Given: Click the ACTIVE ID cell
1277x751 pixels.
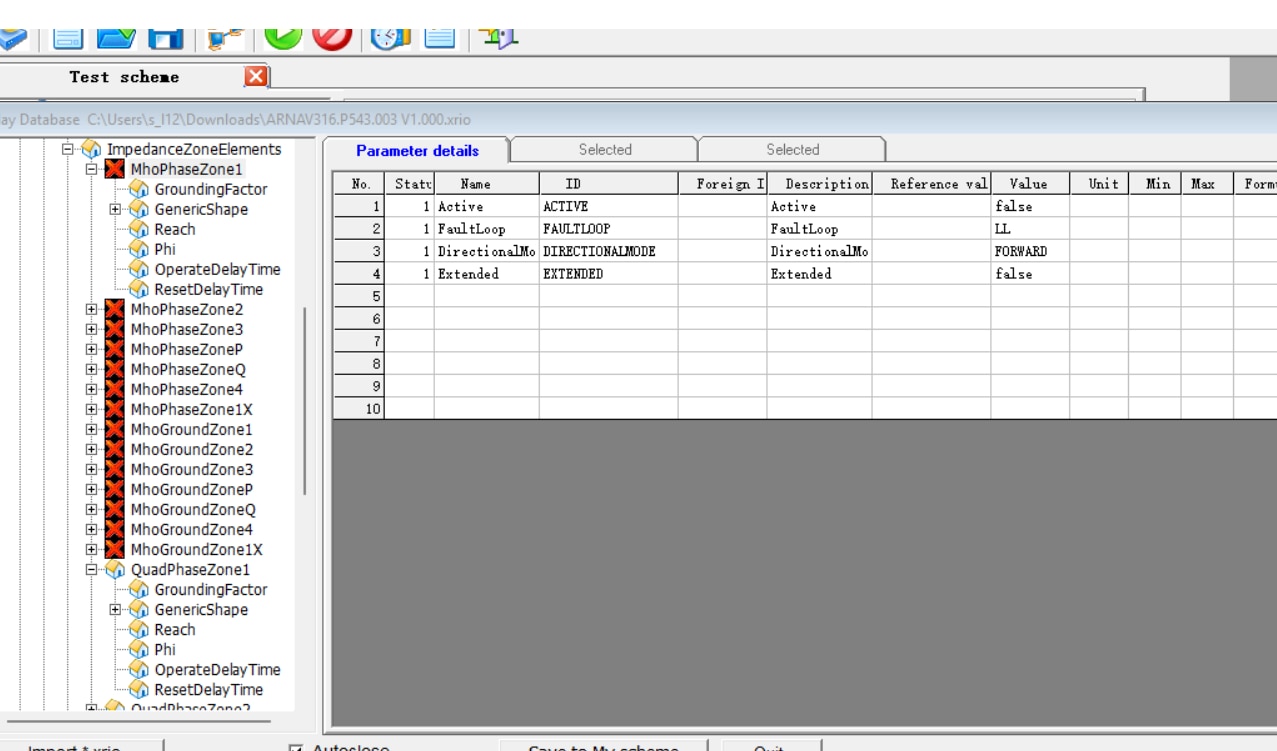Looking at the screenshot, I should (609, 206).
